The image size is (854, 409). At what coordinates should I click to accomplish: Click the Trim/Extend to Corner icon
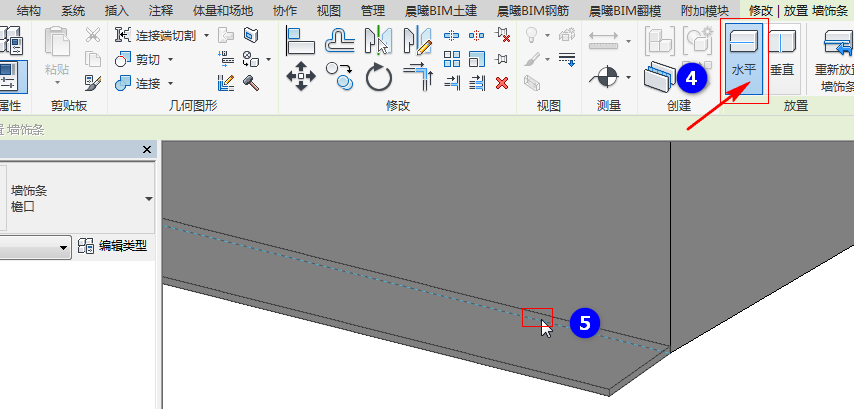418,76
